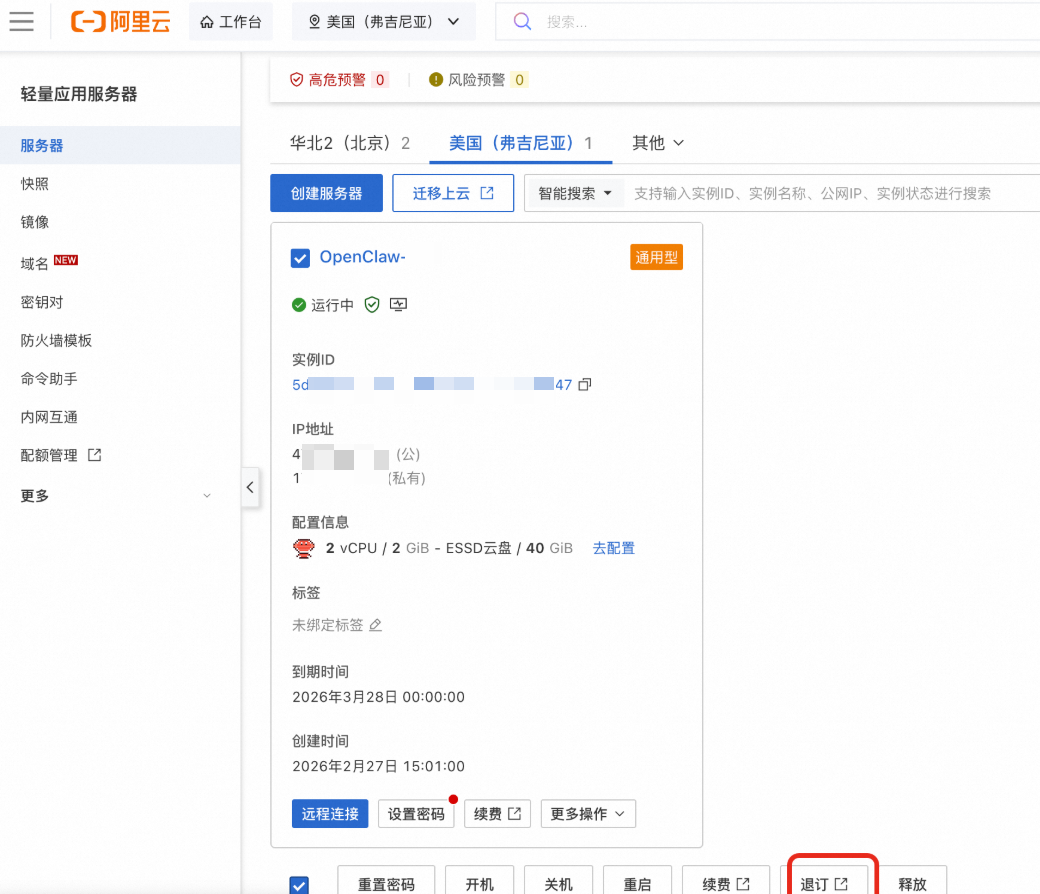This screenshot has height=894, width=1040.
Task: Click 续费 button inside the server card
Action: (x=497, y=814)
